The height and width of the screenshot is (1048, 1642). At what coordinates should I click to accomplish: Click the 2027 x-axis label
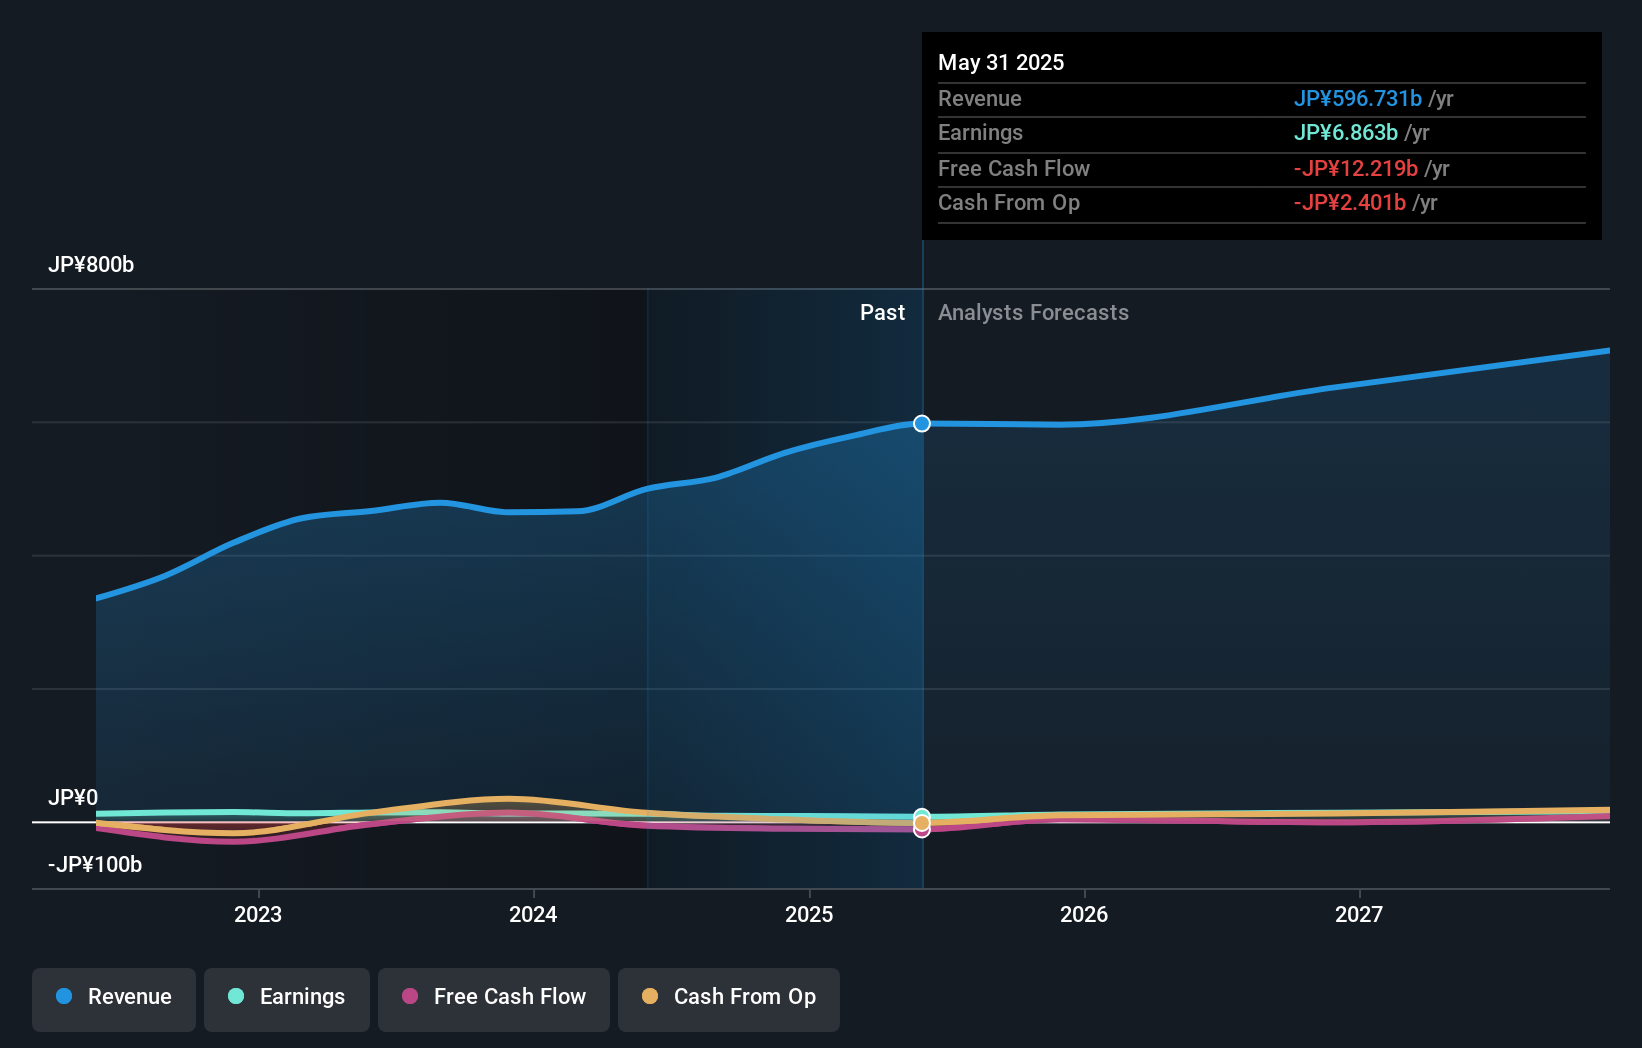pyautogui.click(x=1359, y=915)
